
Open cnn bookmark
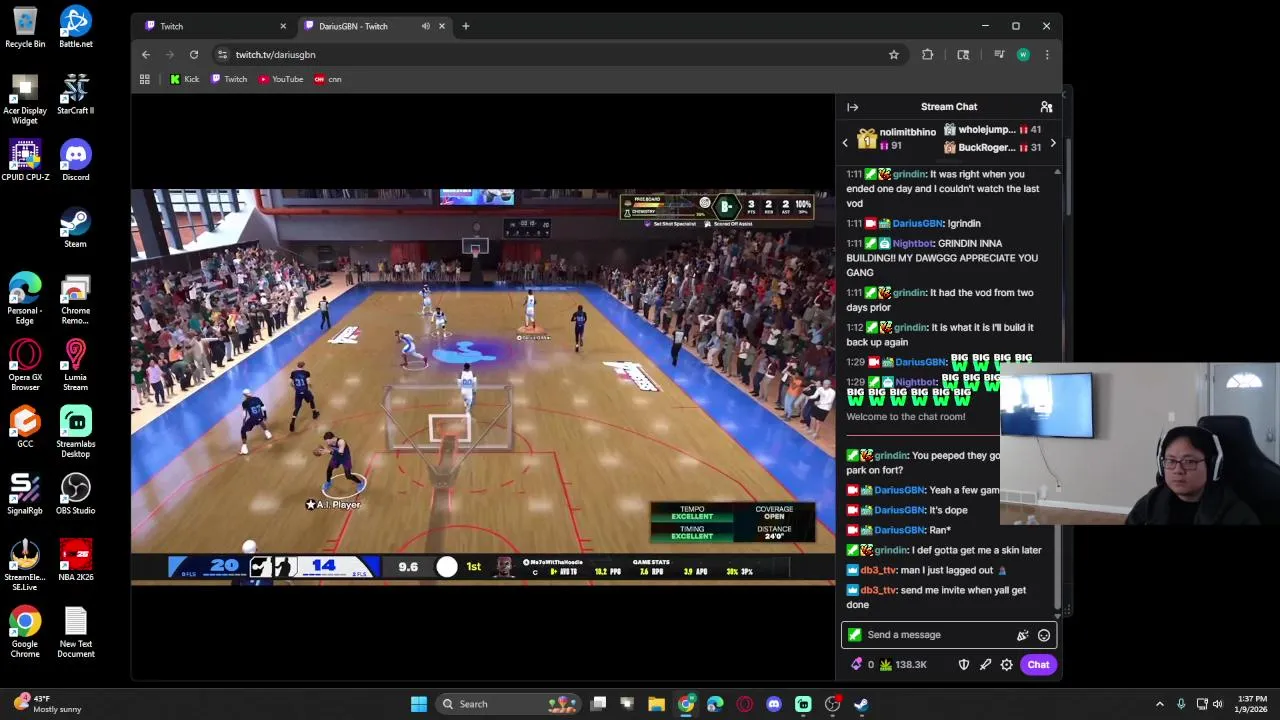click(328, 79)
